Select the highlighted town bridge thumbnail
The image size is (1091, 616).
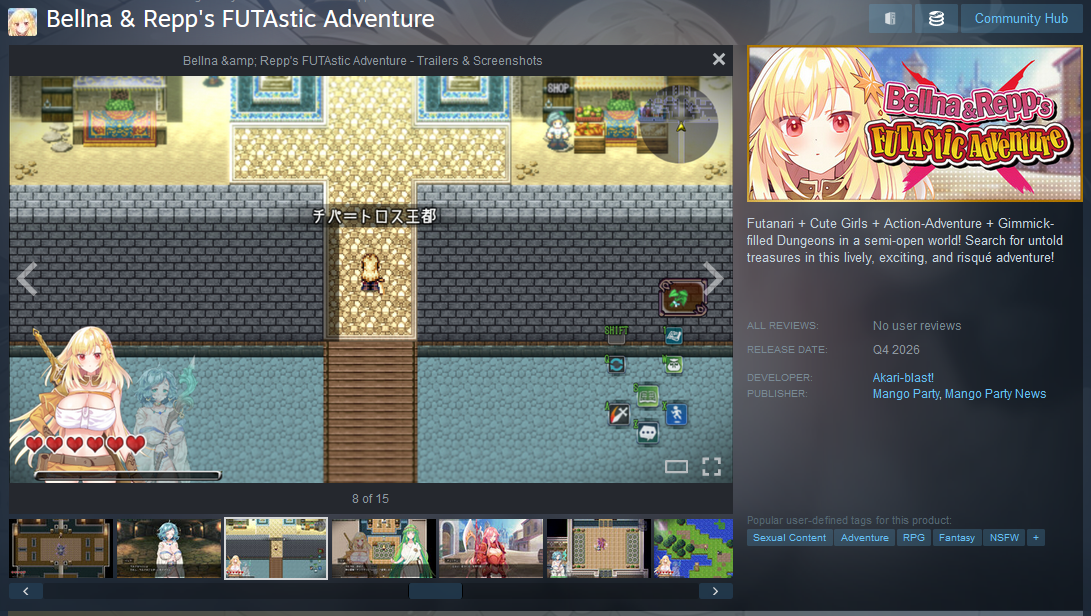pos(276,548)
